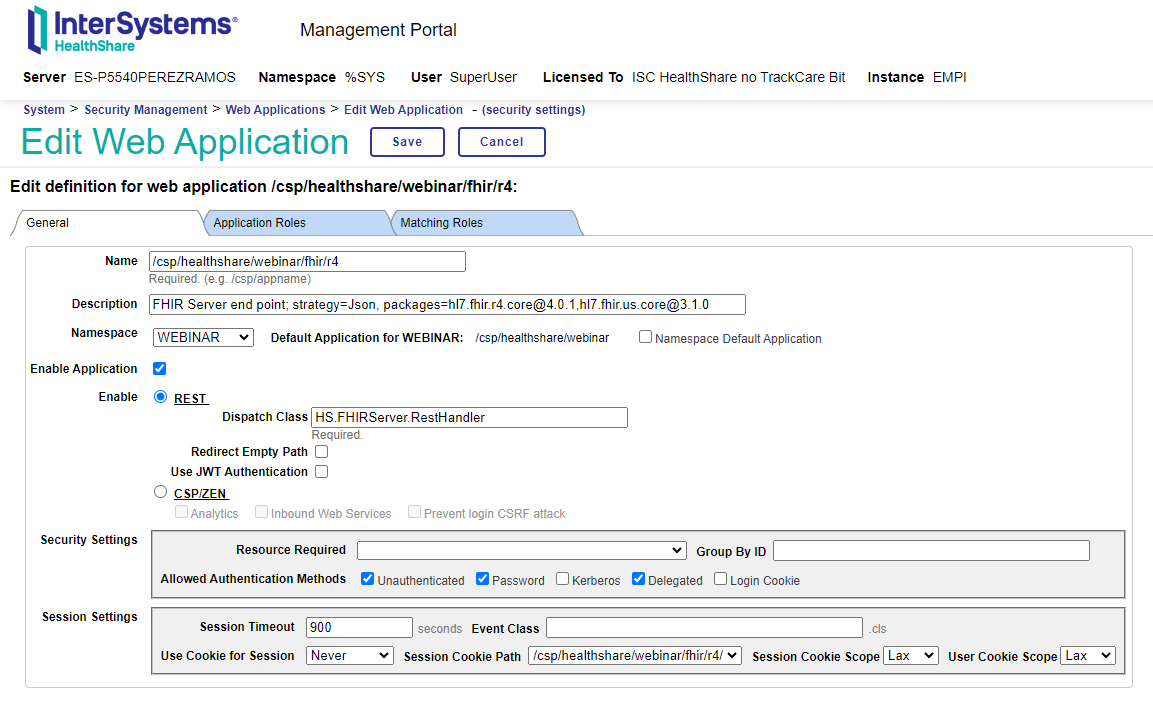Check the Redirect Empty Path box
The height and width of the screenshot is (708, 1153).
click(321, 452)
